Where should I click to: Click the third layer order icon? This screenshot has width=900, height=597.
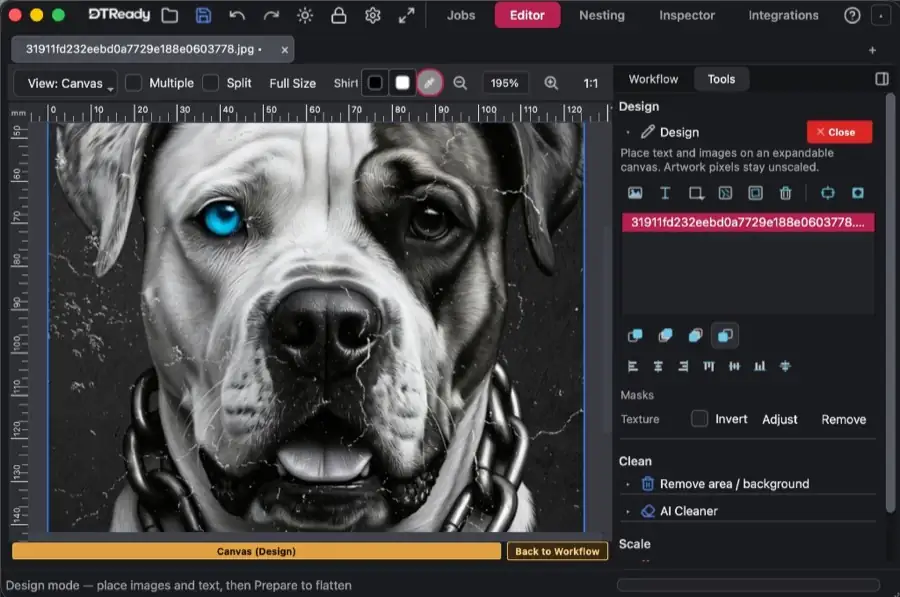click(x=695, y=335)
